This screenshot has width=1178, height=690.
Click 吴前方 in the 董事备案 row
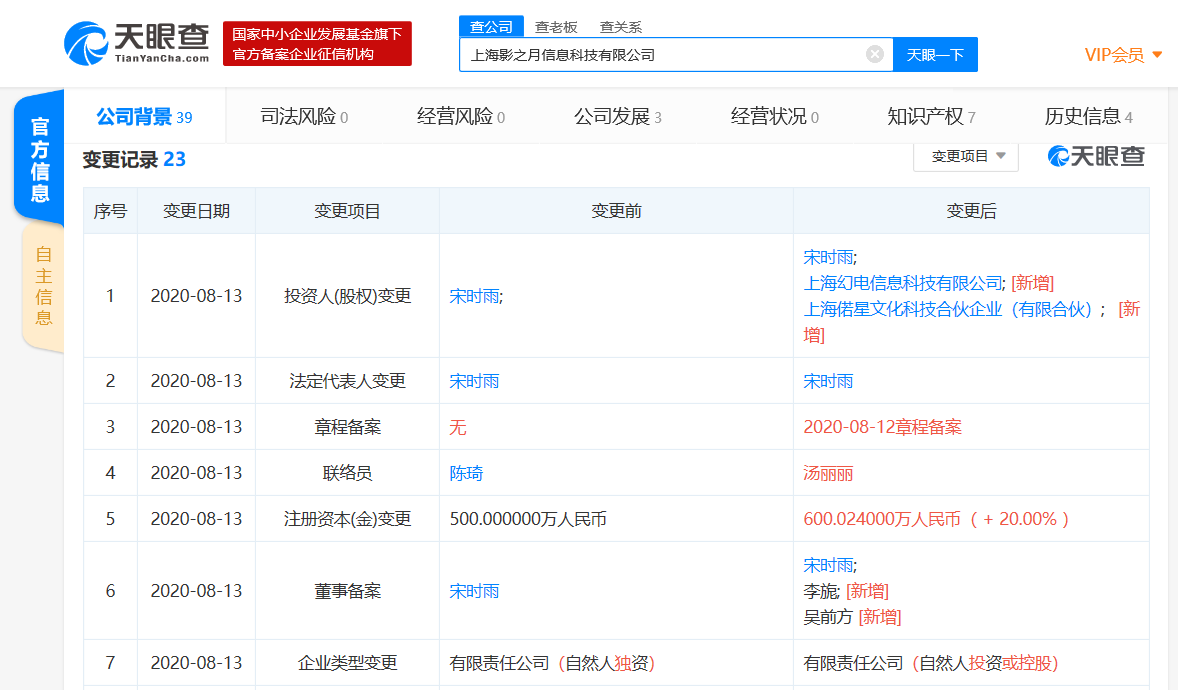(x=828, y=618)
